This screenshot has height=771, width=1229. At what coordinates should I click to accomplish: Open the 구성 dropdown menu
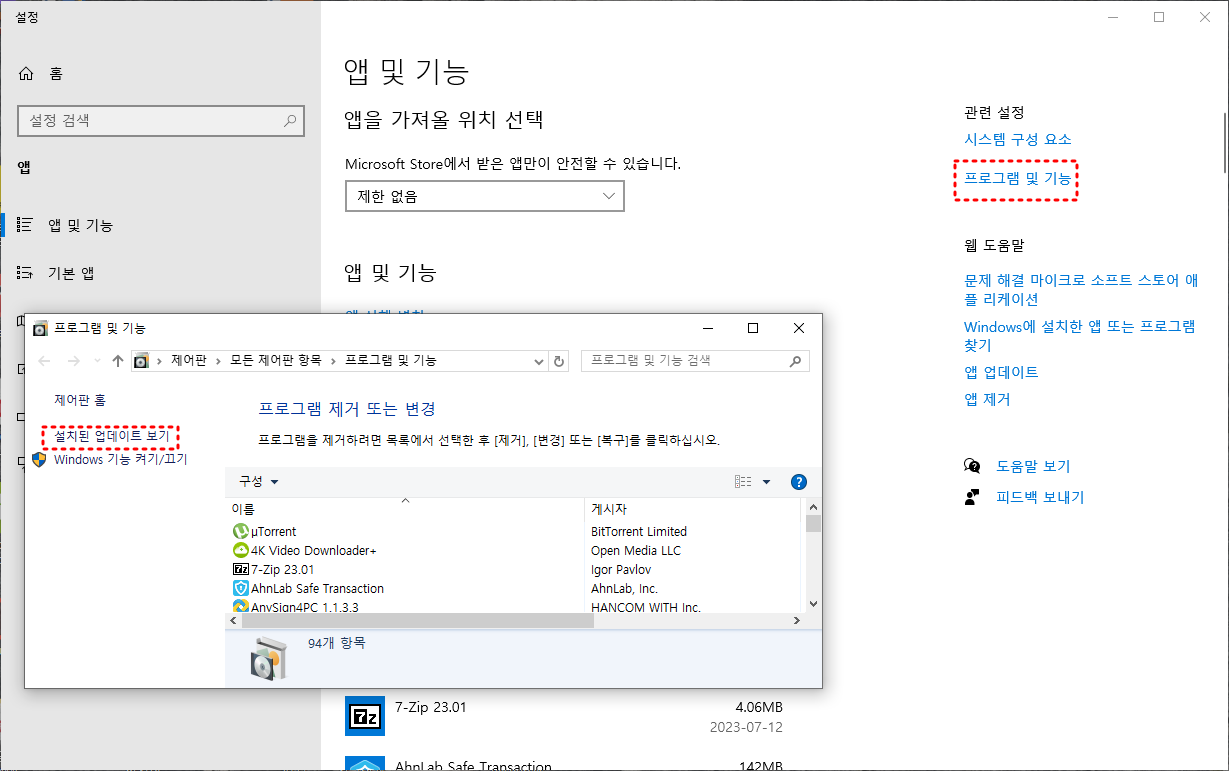tap(259, 481)
